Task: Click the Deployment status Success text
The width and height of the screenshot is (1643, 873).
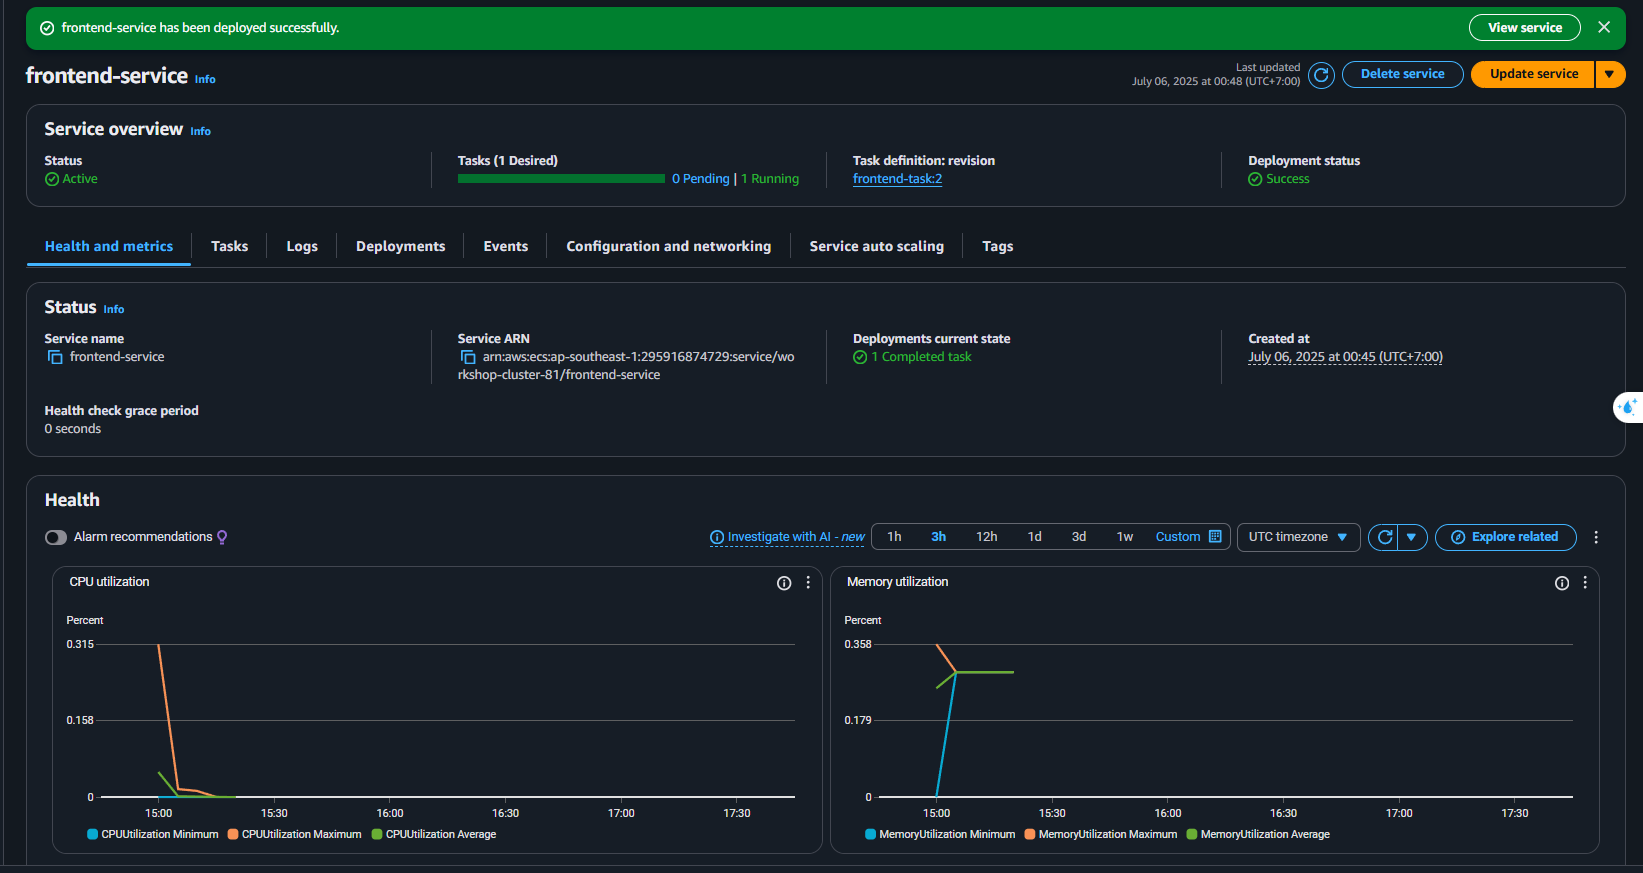Action: pyautogui.click(x=1287, y=179)
